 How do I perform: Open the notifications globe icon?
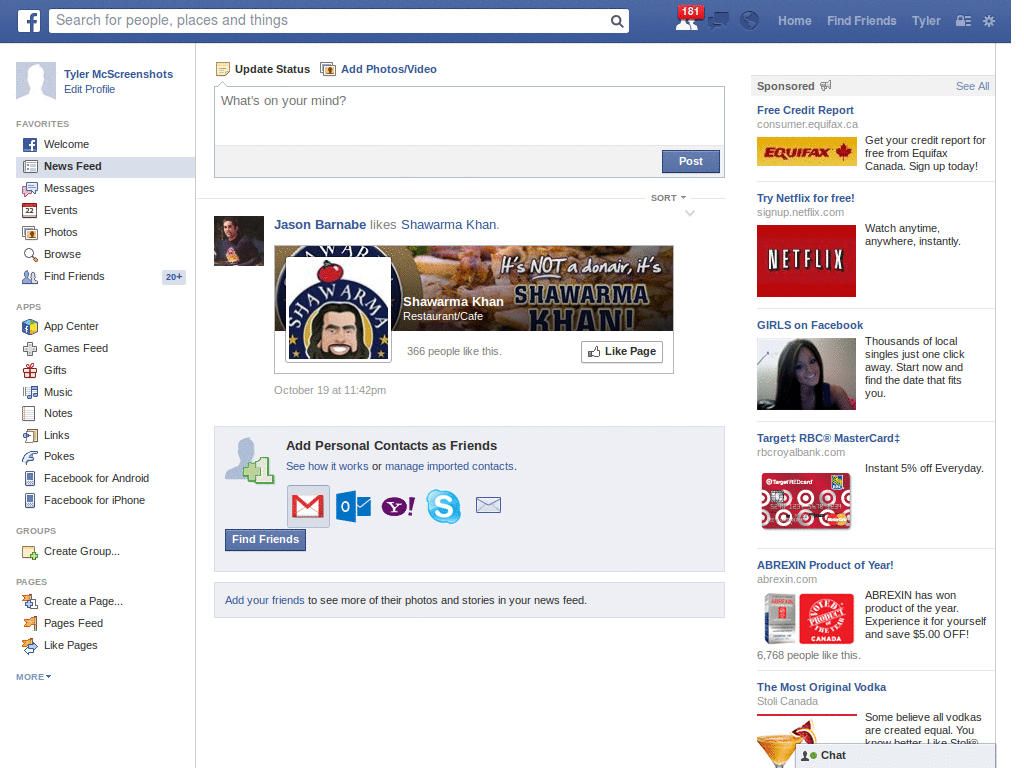(750, 21)
